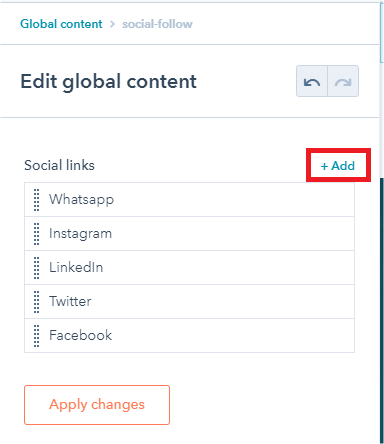Go back to Global content breadcrumb
This screenshot has height=444, width=384.
[x=61, y=24]
